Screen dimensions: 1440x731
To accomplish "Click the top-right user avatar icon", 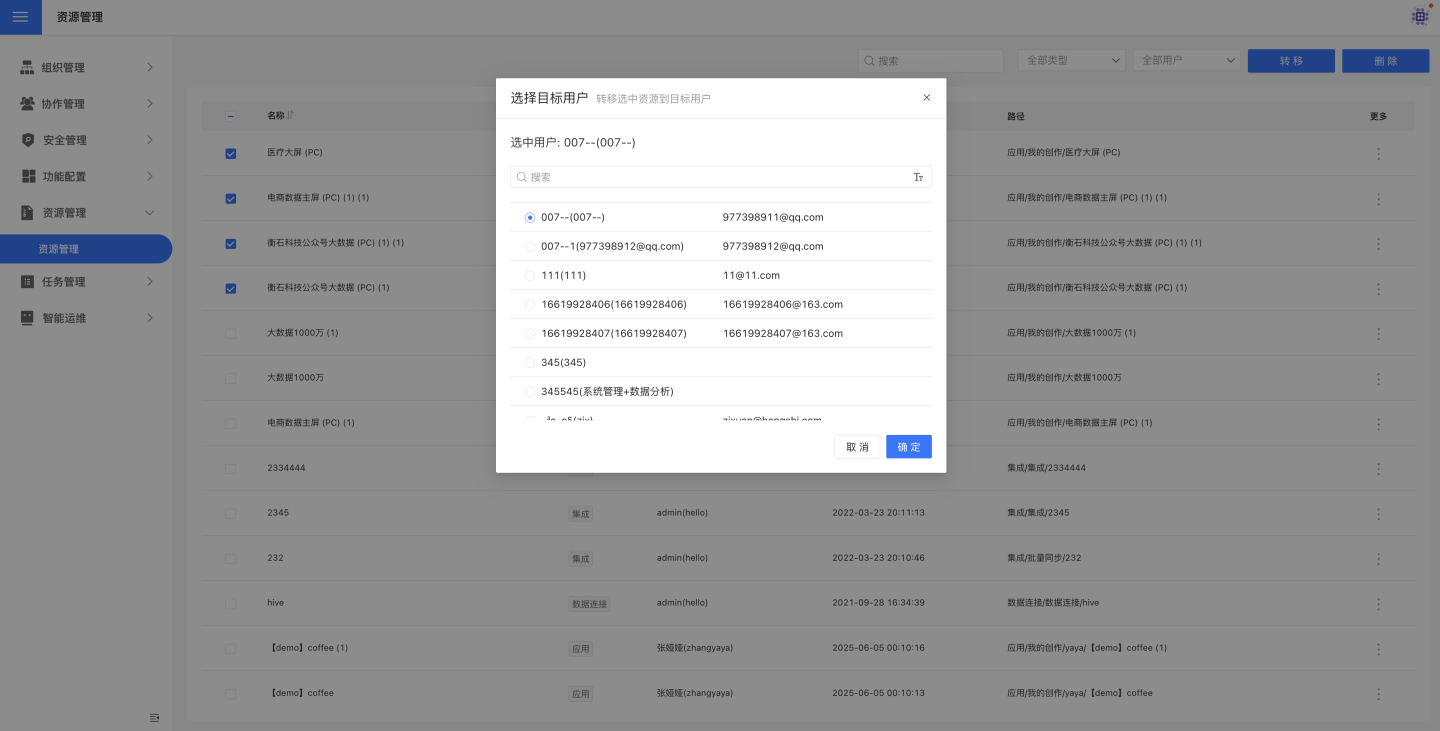I will (1420, 16).
